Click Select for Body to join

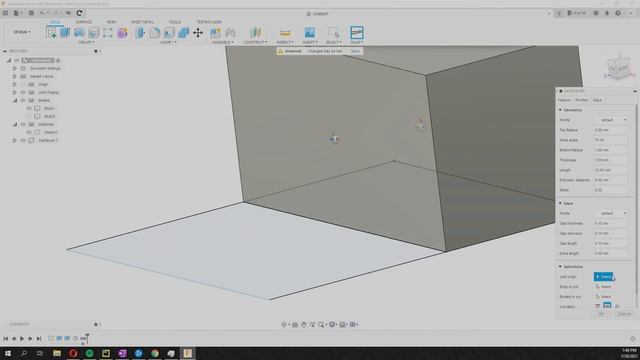coord(603,287)
